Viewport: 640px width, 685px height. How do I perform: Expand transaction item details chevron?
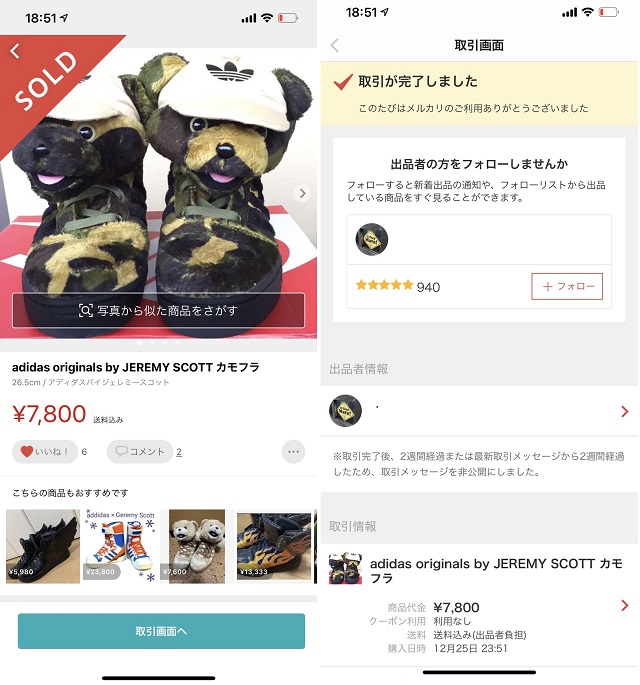coord(625,605)
